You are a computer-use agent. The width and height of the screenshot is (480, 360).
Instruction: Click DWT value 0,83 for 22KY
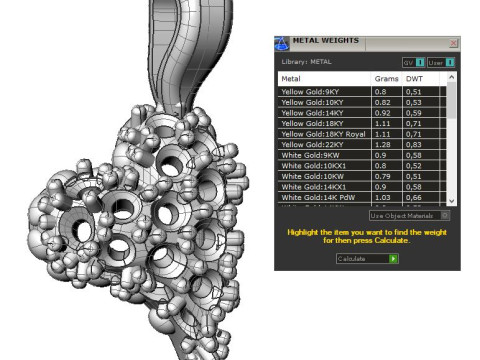tap(414, 145)
